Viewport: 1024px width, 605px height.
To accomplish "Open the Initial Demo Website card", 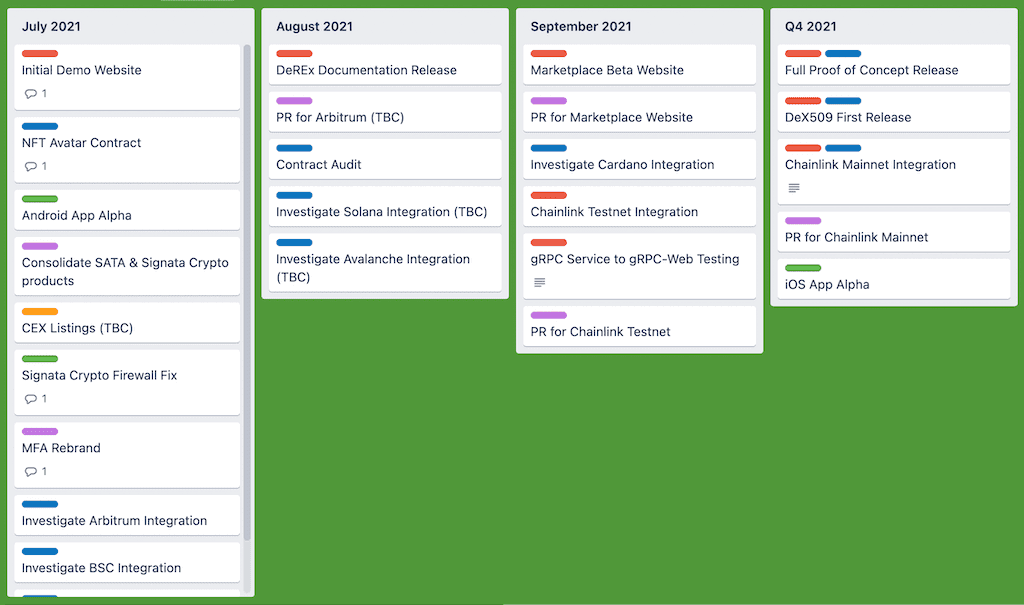I will pyautogui.click(x=127, y=77).
